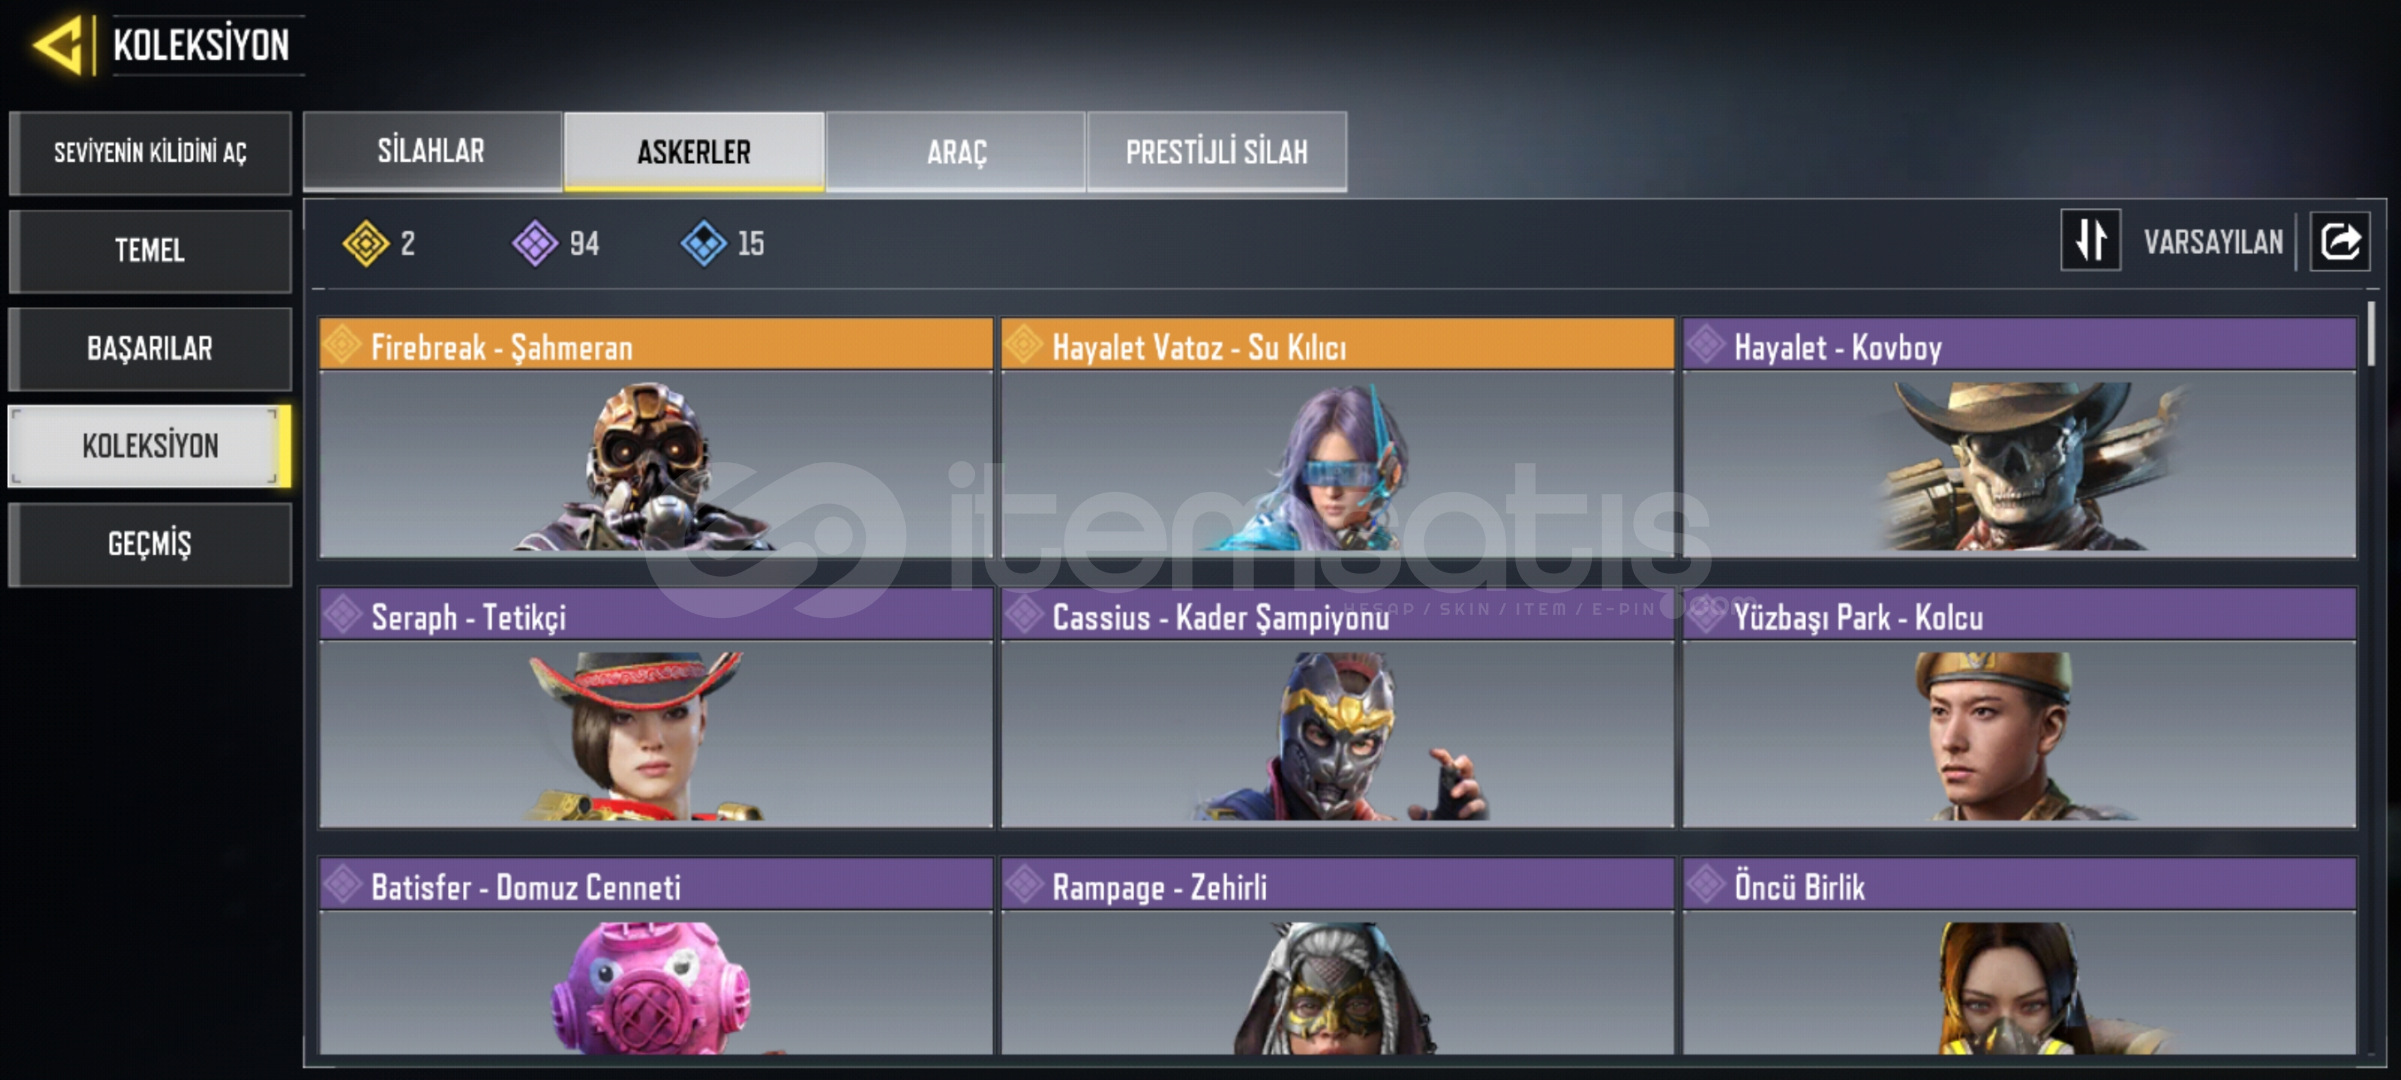Select the epic purple rarity filter icon

tap(535, 243)
